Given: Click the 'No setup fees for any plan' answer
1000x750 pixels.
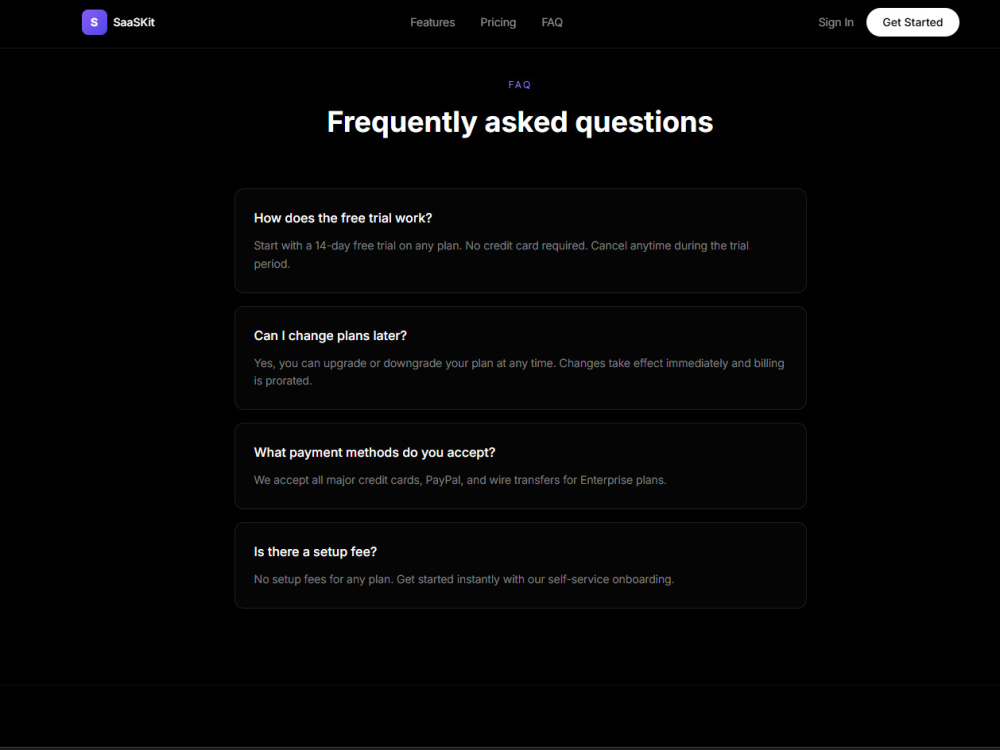Looking at the screenshot, I should coord(464,580).
